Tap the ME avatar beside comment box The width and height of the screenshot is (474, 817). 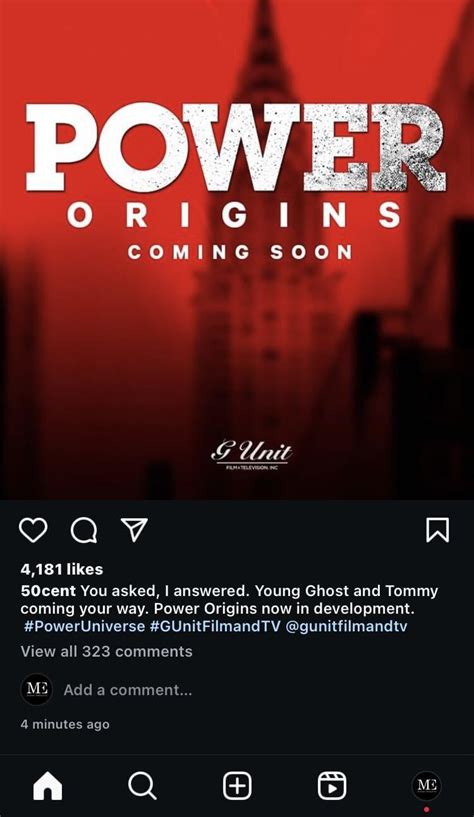click(36, 689)
